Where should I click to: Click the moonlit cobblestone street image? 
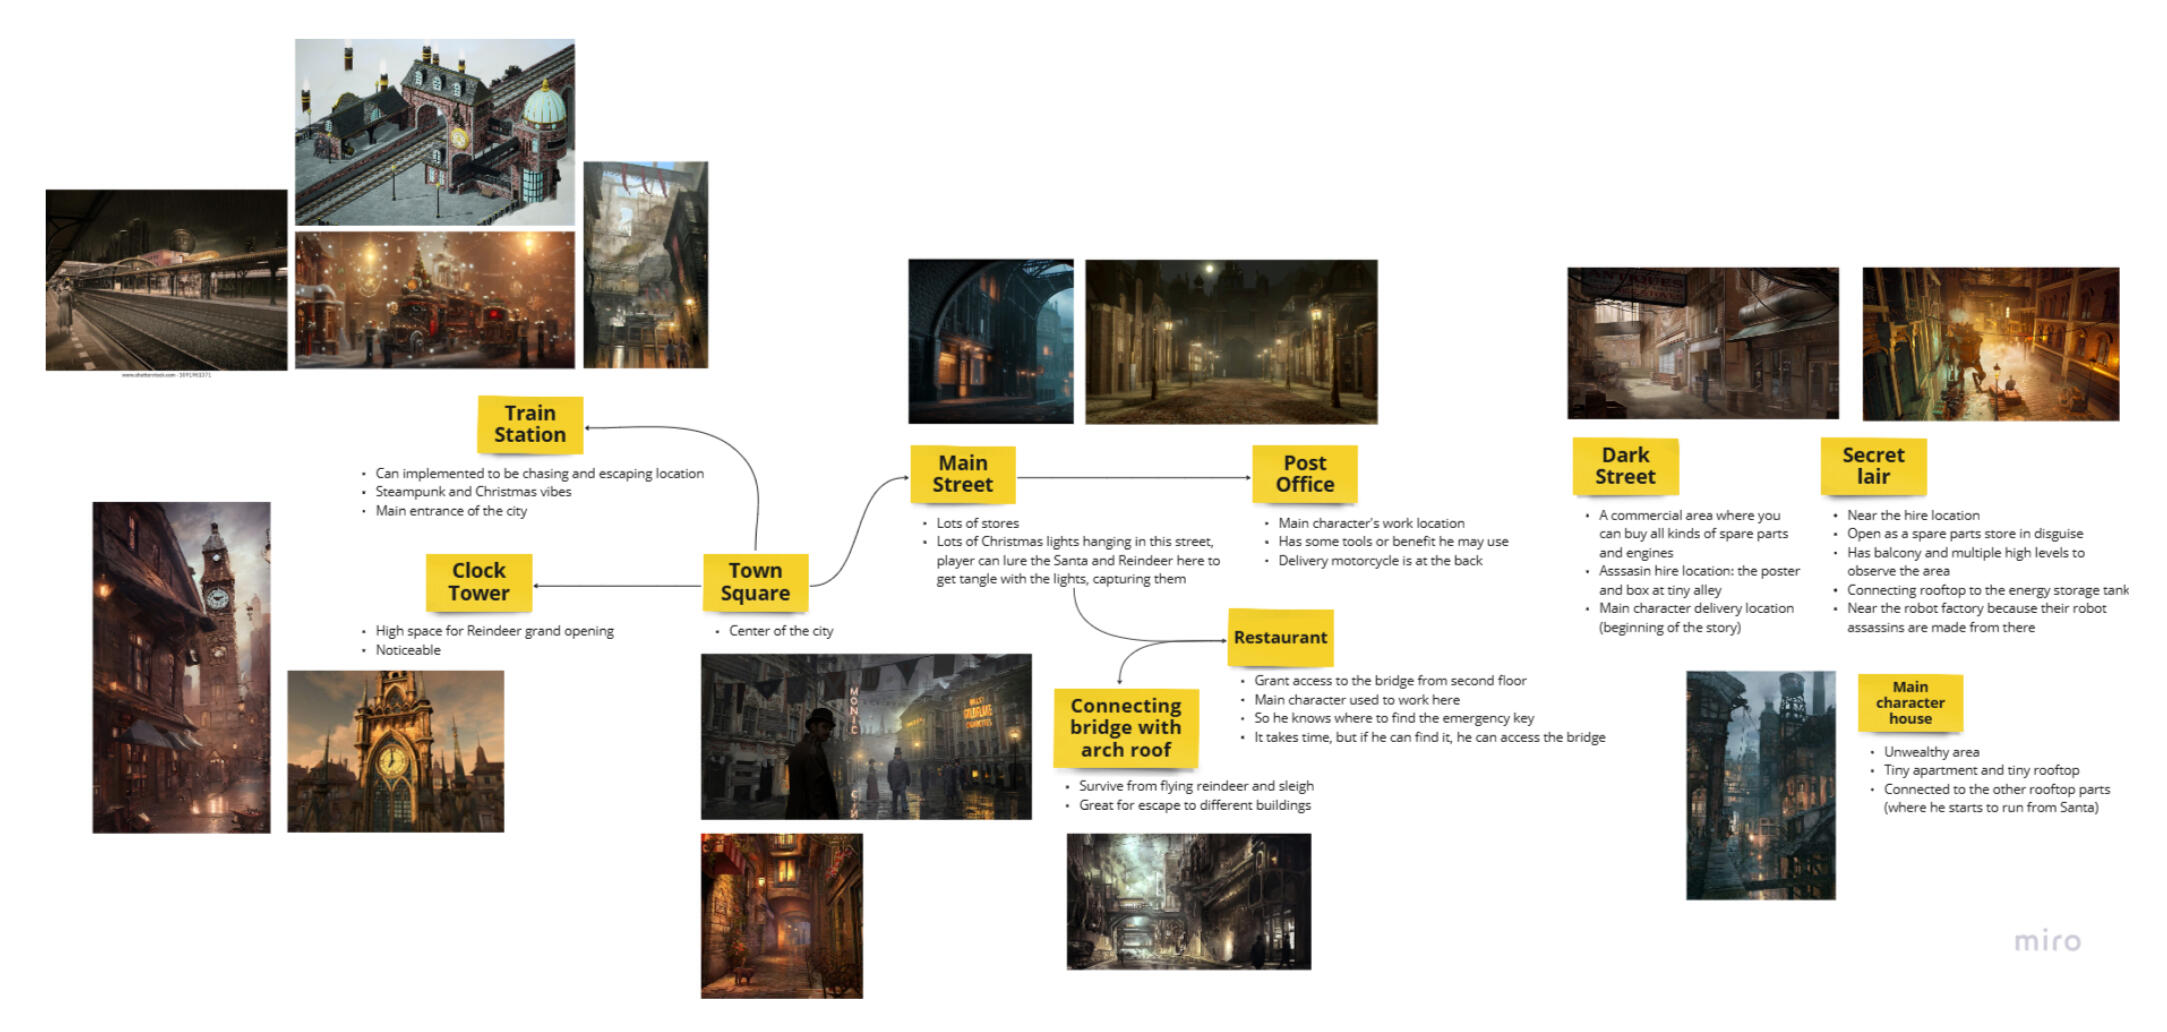pos(1231,342)
